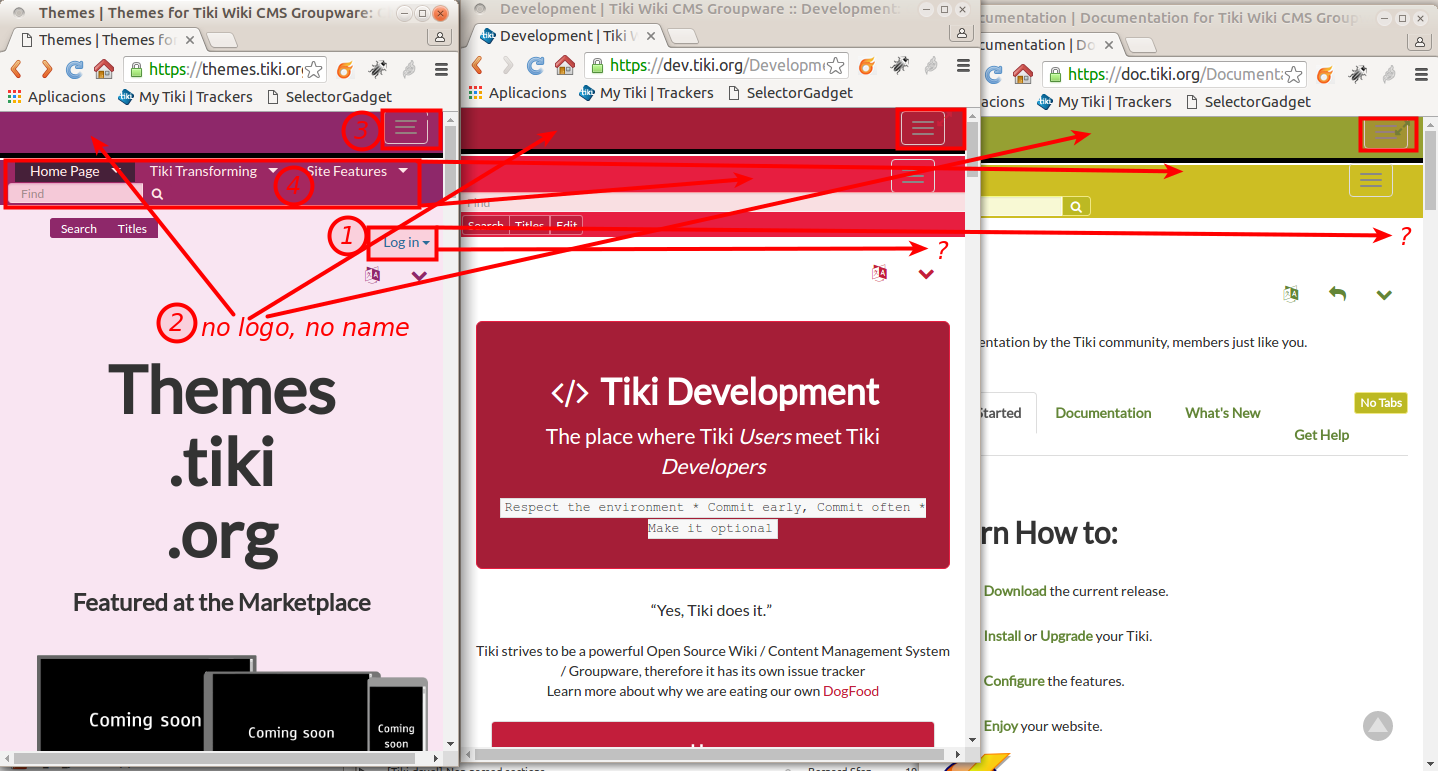Bookmark dev.tiki.org with the star icon
This screenshot has height=771, width=1438.
[836, 65]
